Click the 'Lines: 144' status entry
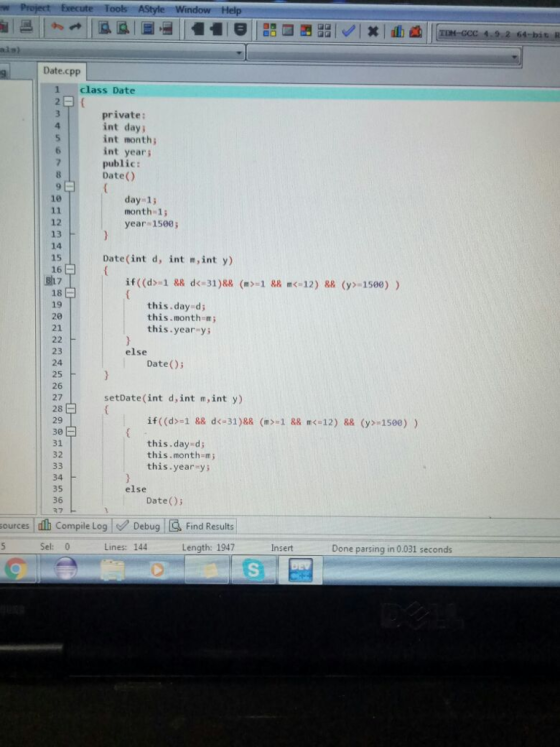The height and width of the screenshot is (747, 560). 126,547
